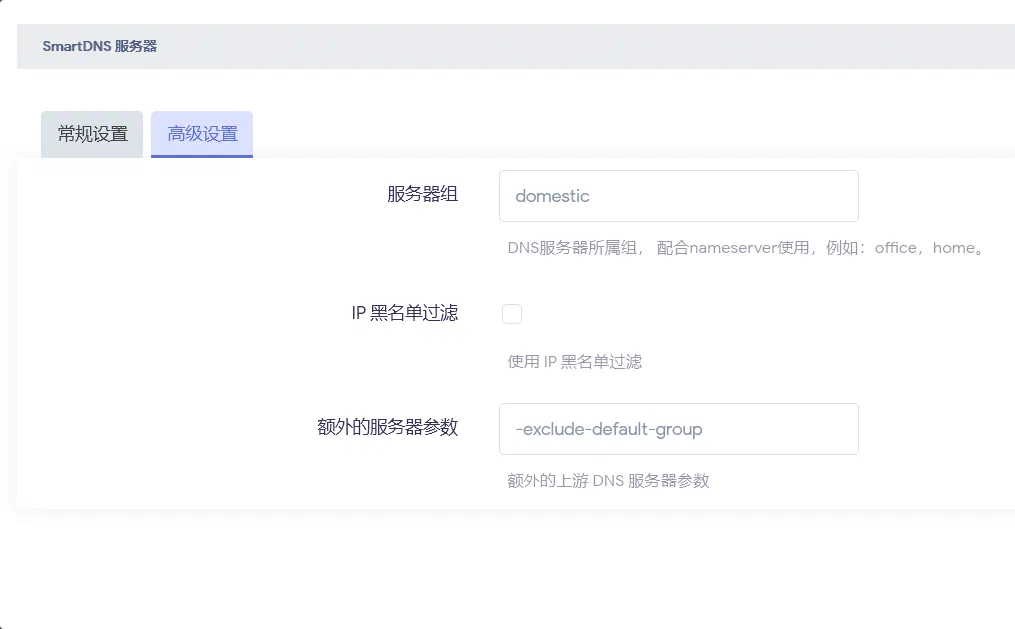Open the advanced settings tab again
Image resolution: width=1015 pixels, height=629 pixels.
pos(201,133)
